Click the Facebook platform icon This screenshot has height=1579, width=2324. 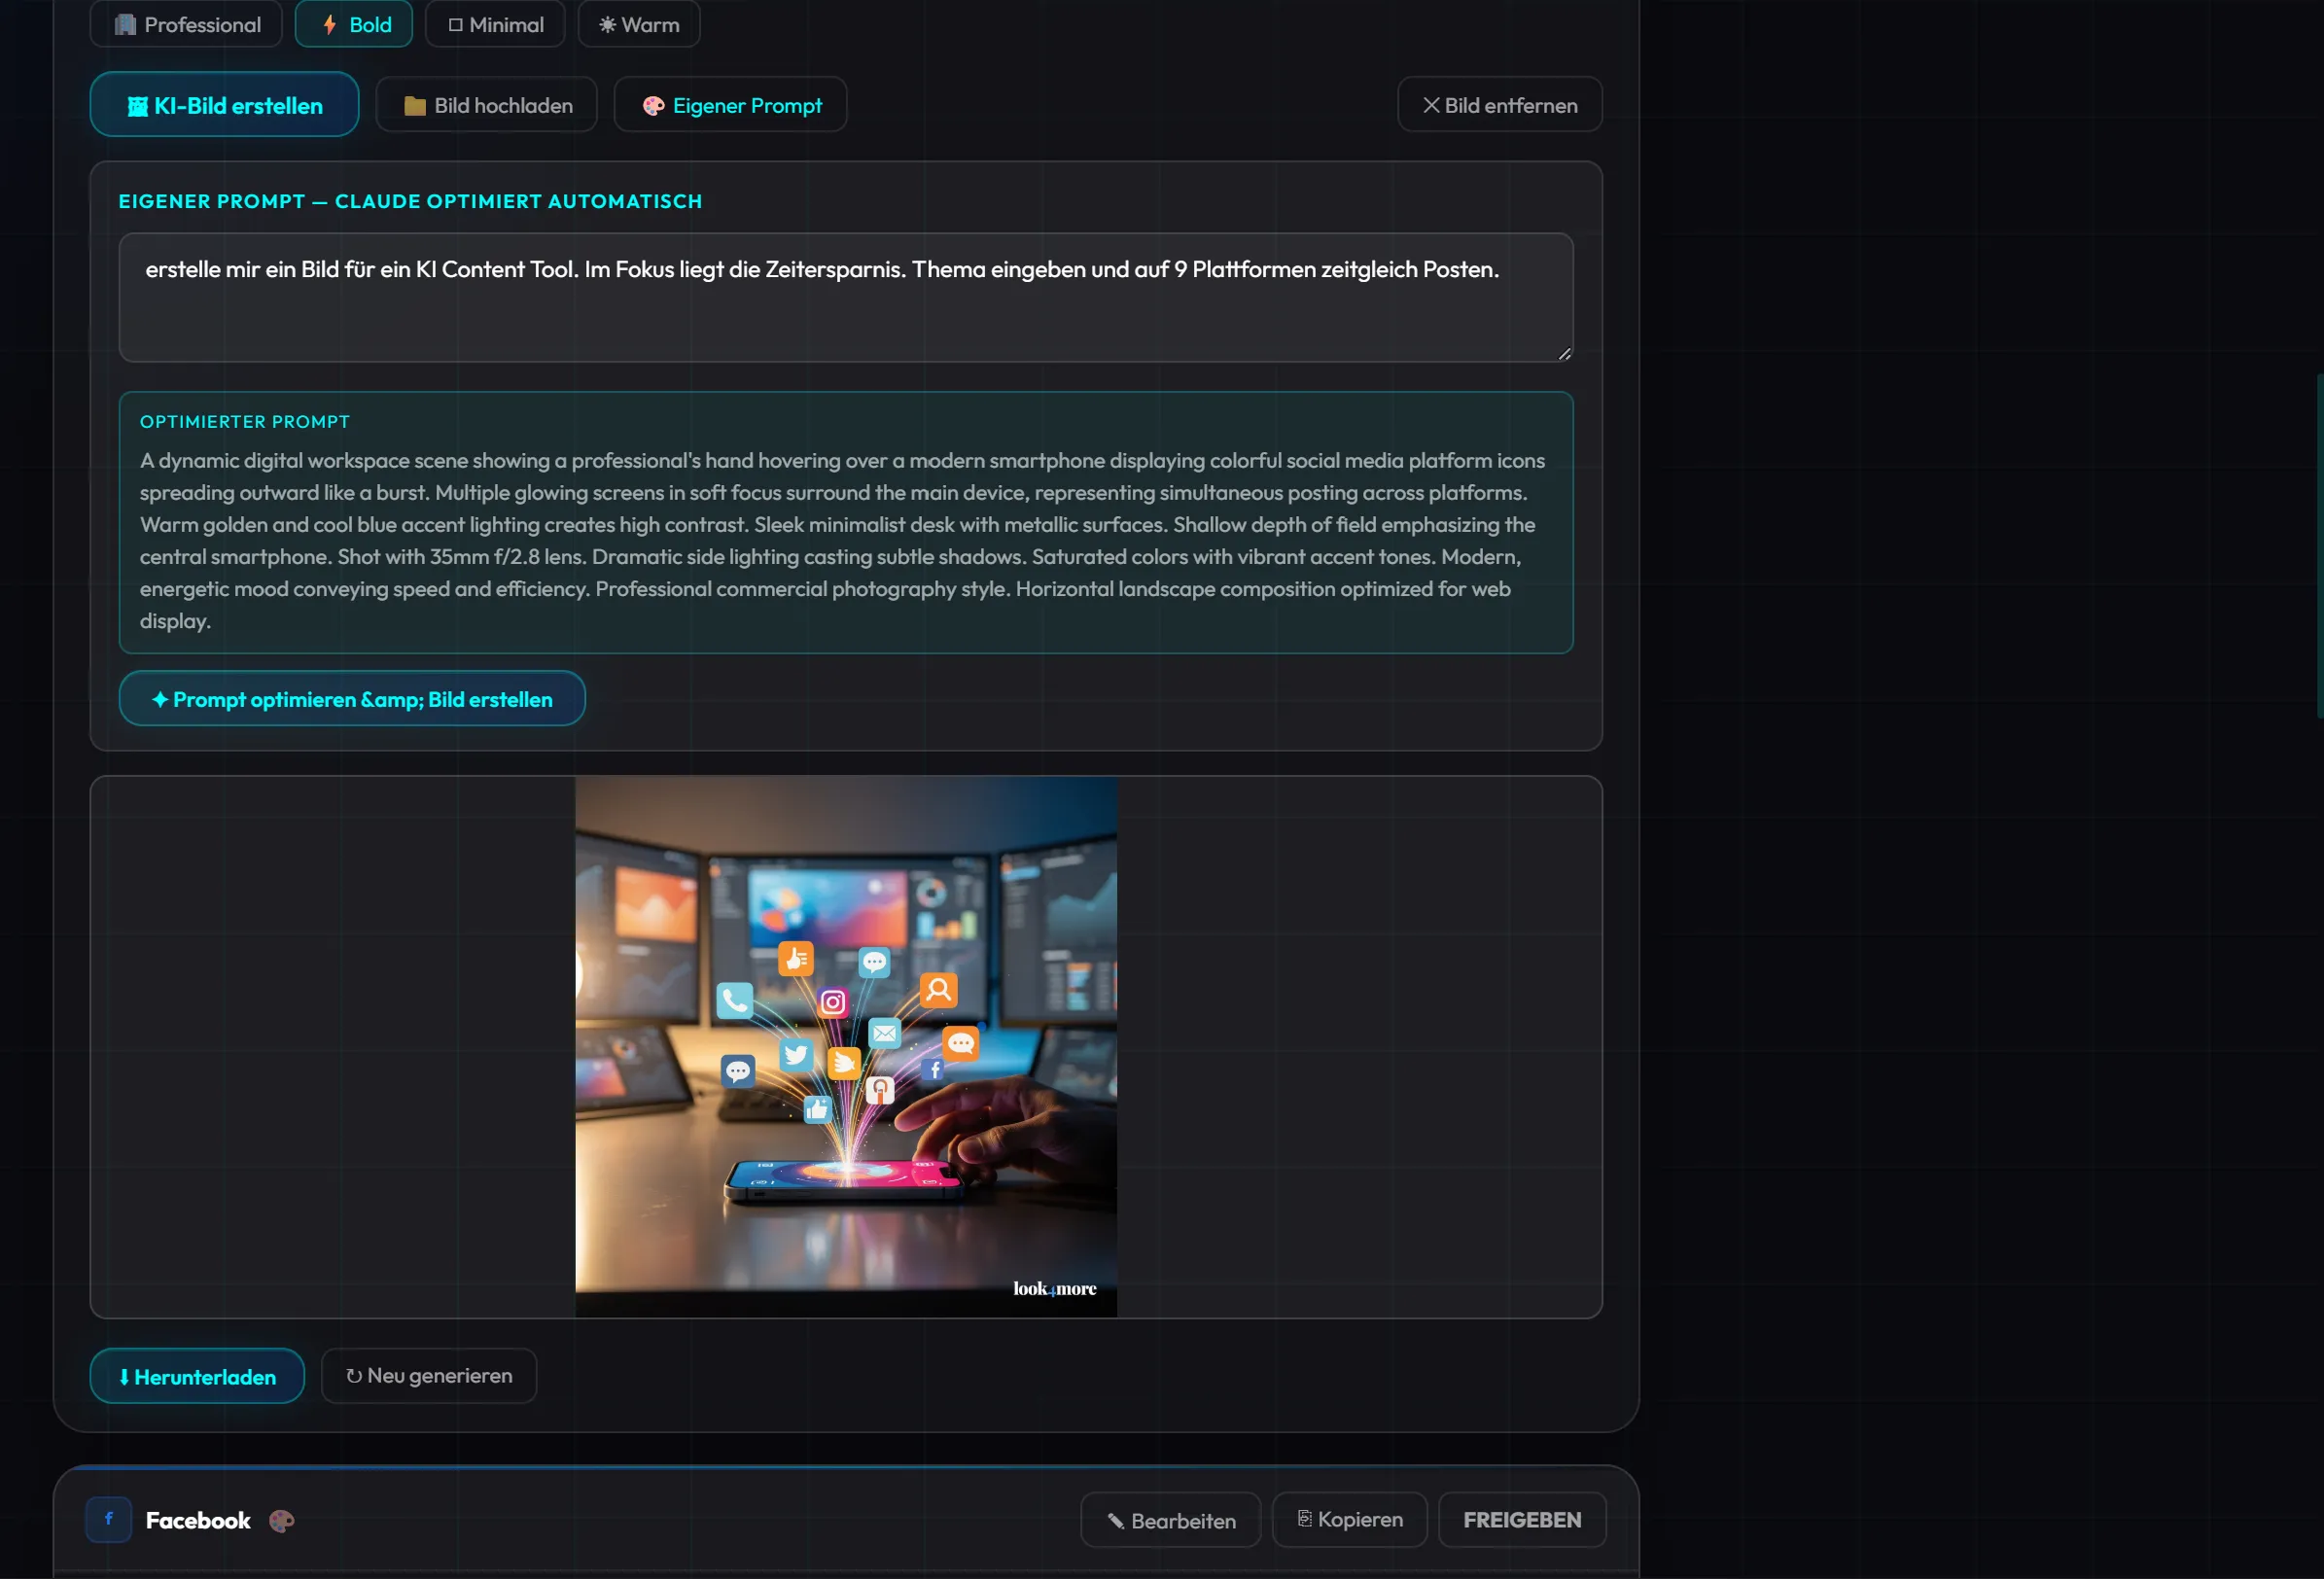[109, 1519]
